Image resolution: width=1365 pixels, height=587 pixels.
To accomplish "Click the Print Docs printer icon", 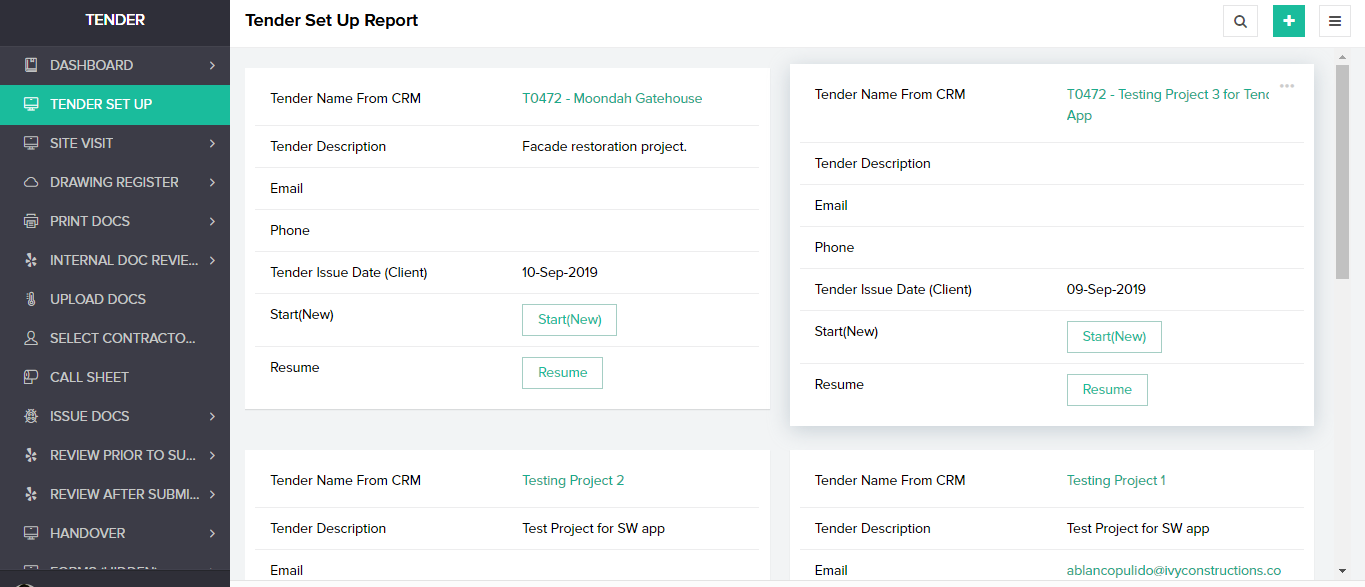I will [31, 221].
